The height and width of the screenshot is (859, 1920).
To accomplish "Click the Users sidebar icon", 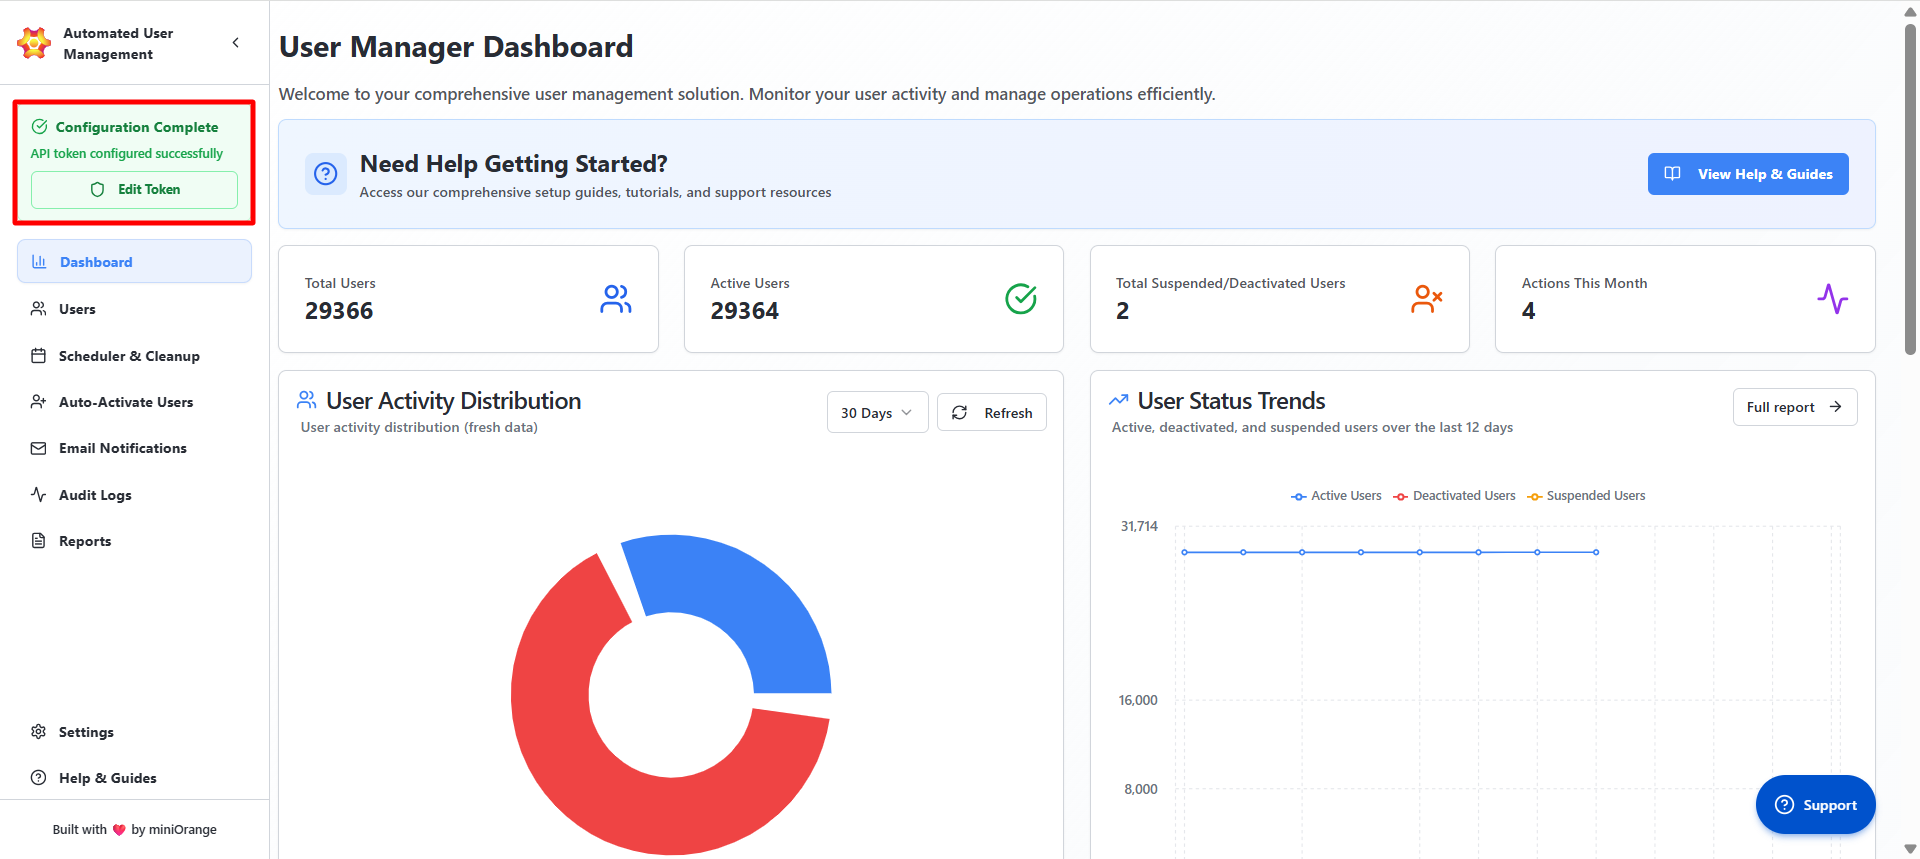I will [x=39, y=309].
